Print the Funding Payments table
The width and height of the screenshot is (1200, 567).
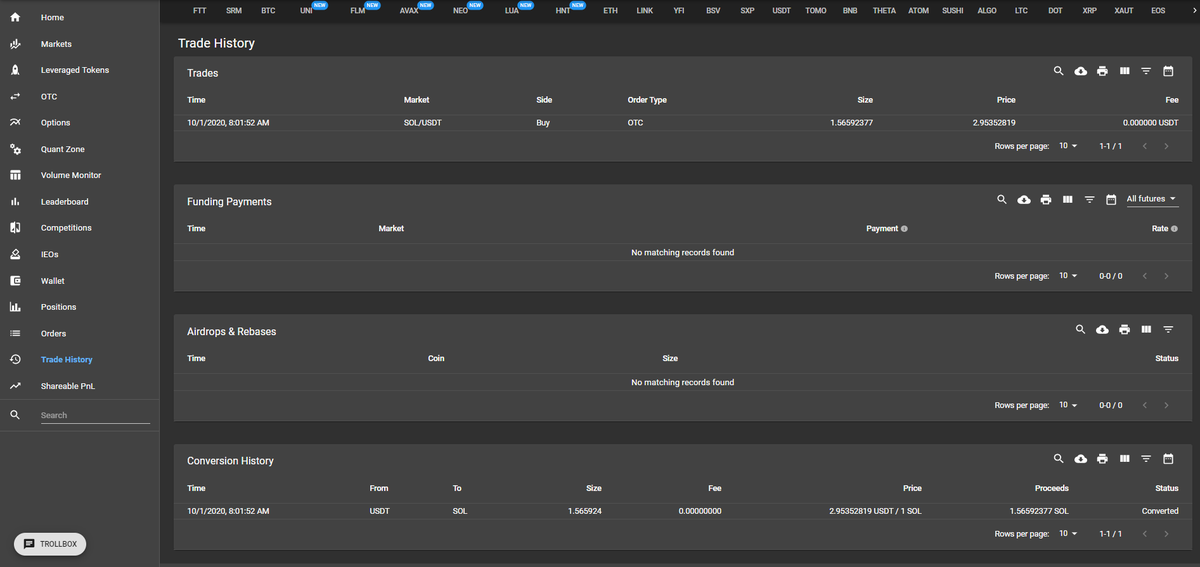point(1046,199)
